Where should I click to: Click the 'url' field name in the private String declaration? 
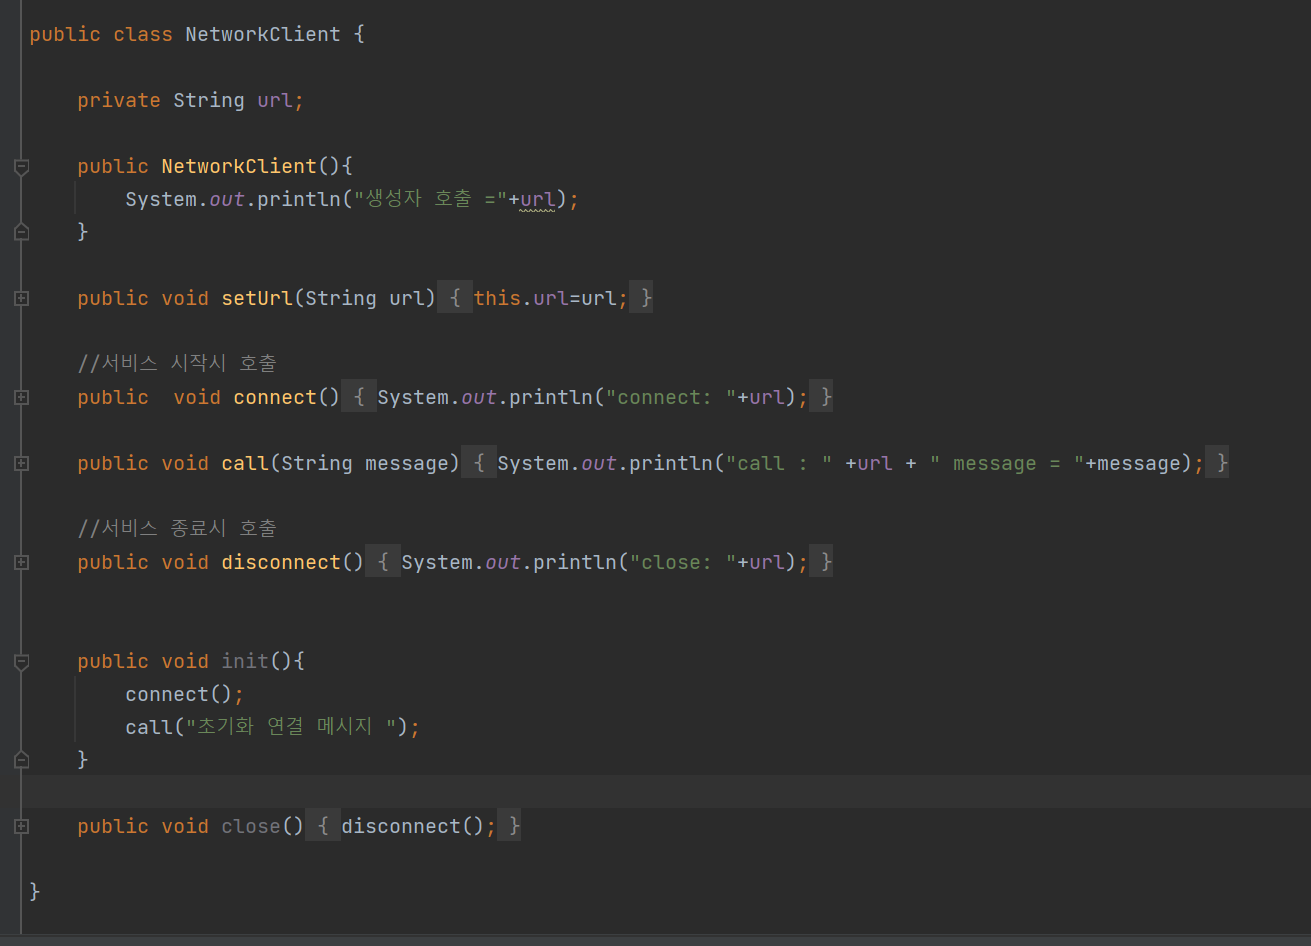(x=275, y=100)
